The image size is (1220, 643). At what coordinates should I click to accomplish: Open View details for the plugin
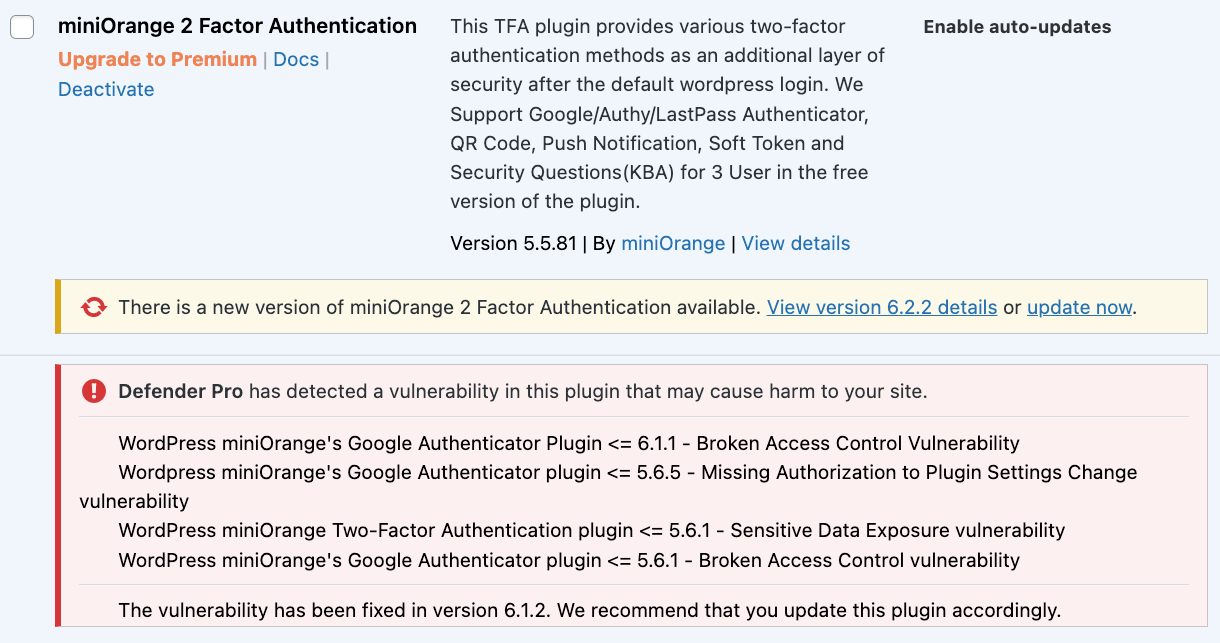(x=795, y=243)
